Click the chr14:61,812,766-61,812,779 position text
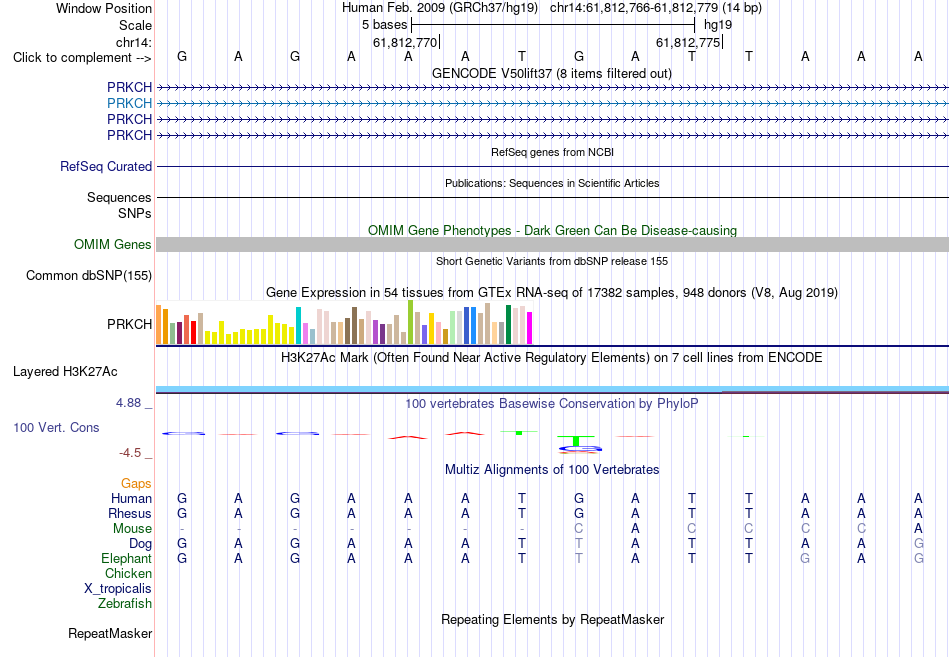This screenshot has height=657, width=950. (x=634, y=8)
